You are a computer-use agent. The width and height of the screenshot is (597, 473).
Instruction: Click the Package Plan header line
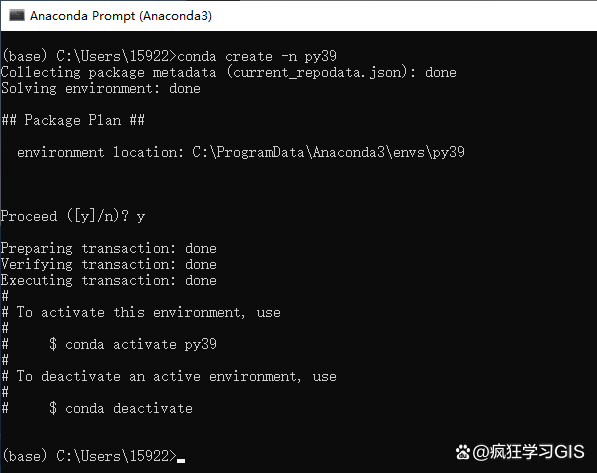pyautogui.click(x=73, y=120)
